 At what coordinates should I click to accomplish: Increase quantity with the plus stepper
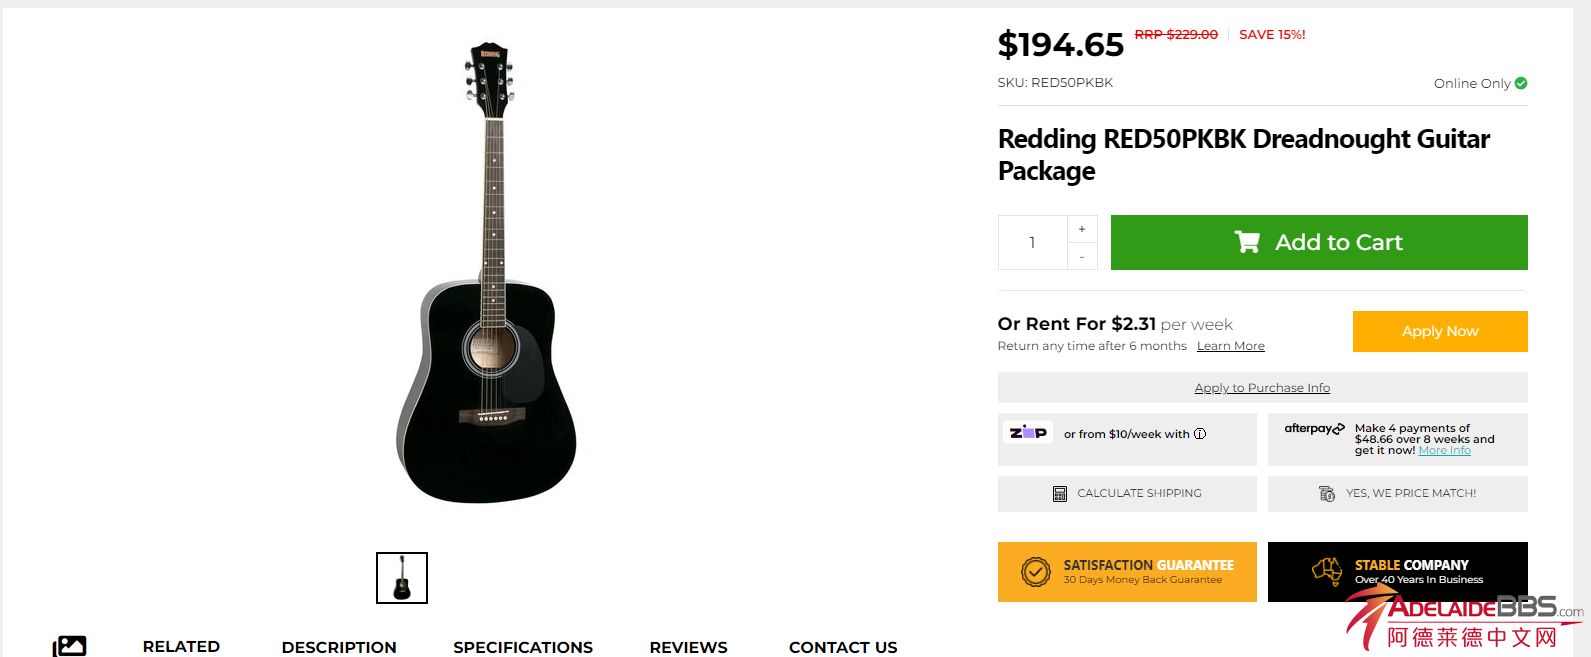coord(1082,229)
